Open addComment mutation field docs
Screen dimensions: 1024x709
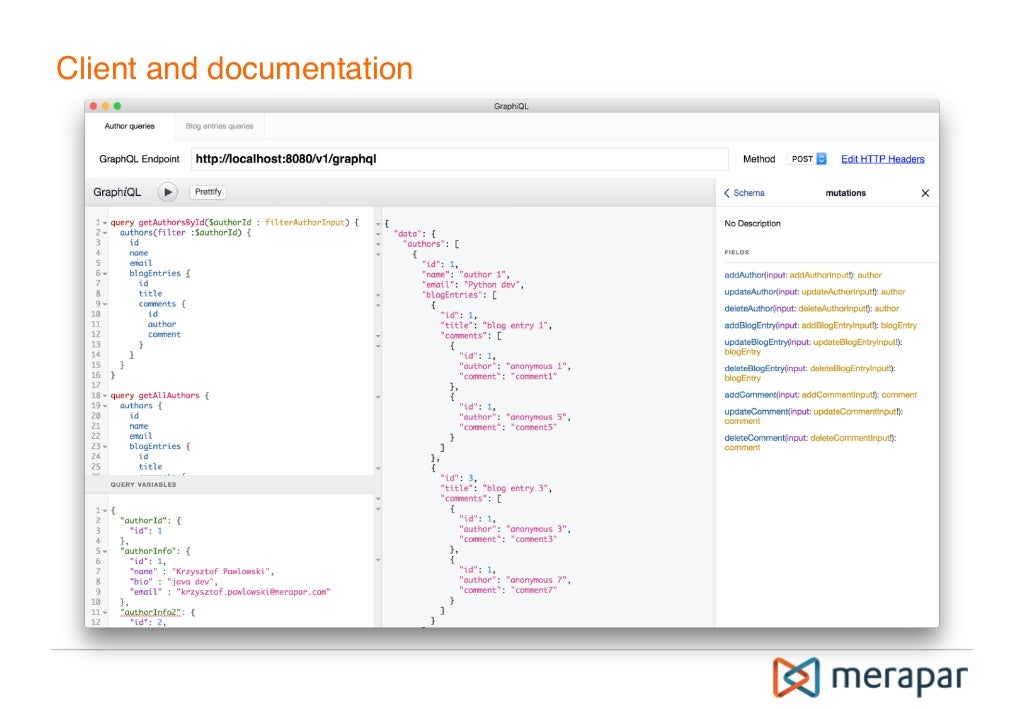pyautogui.click(x=750, y=395)
